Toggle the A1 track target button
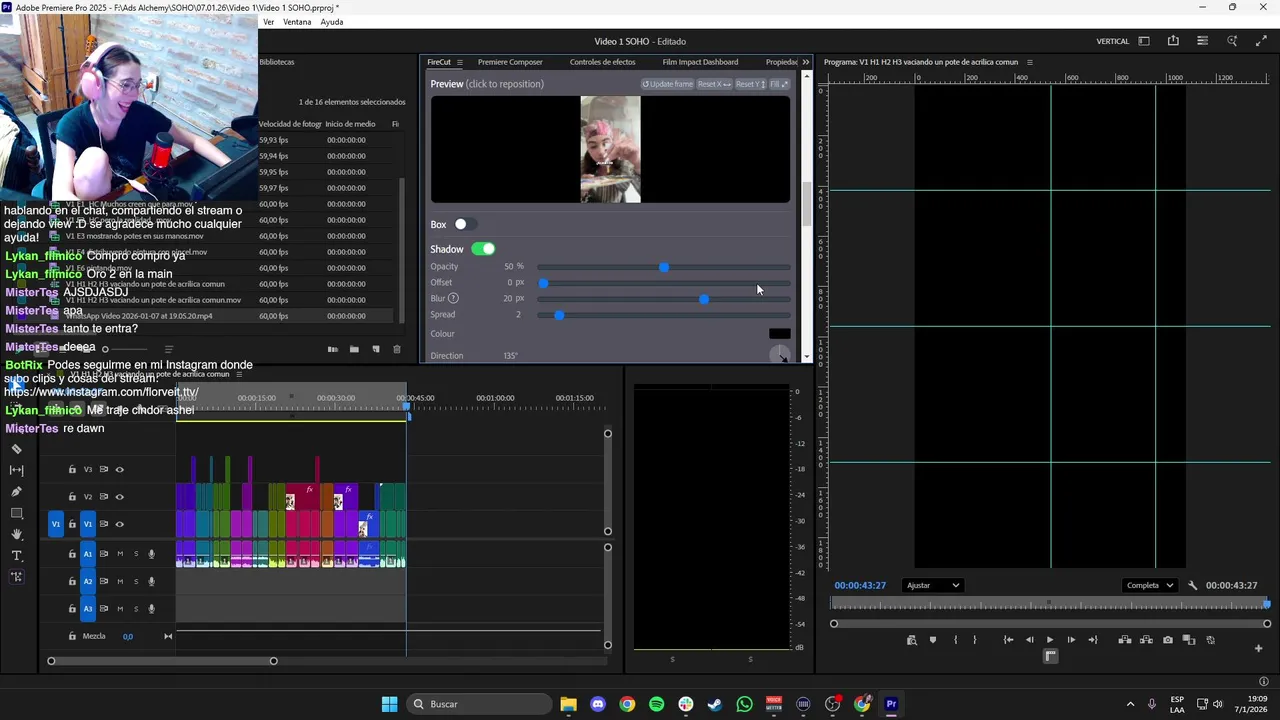Viewport: 1280px width, 720px height. (x=88, y=554)
